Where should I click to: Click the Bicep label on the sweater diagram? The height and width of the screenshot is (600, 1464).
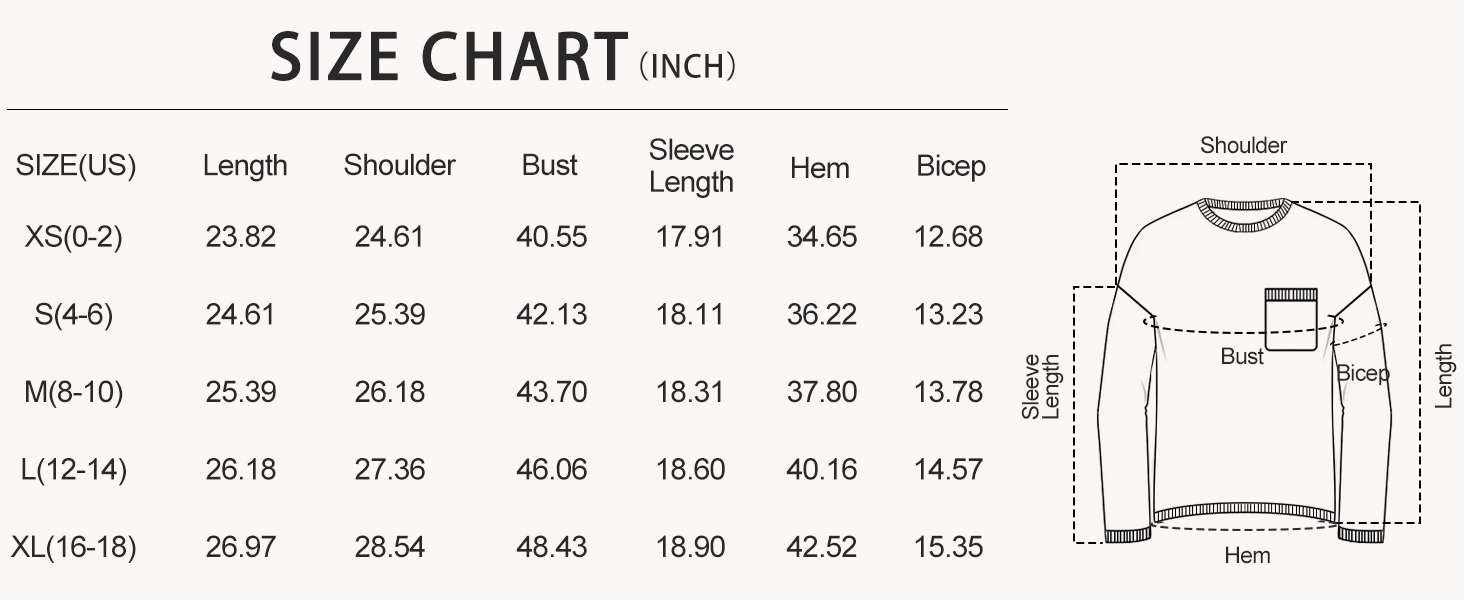point(1363,374)
